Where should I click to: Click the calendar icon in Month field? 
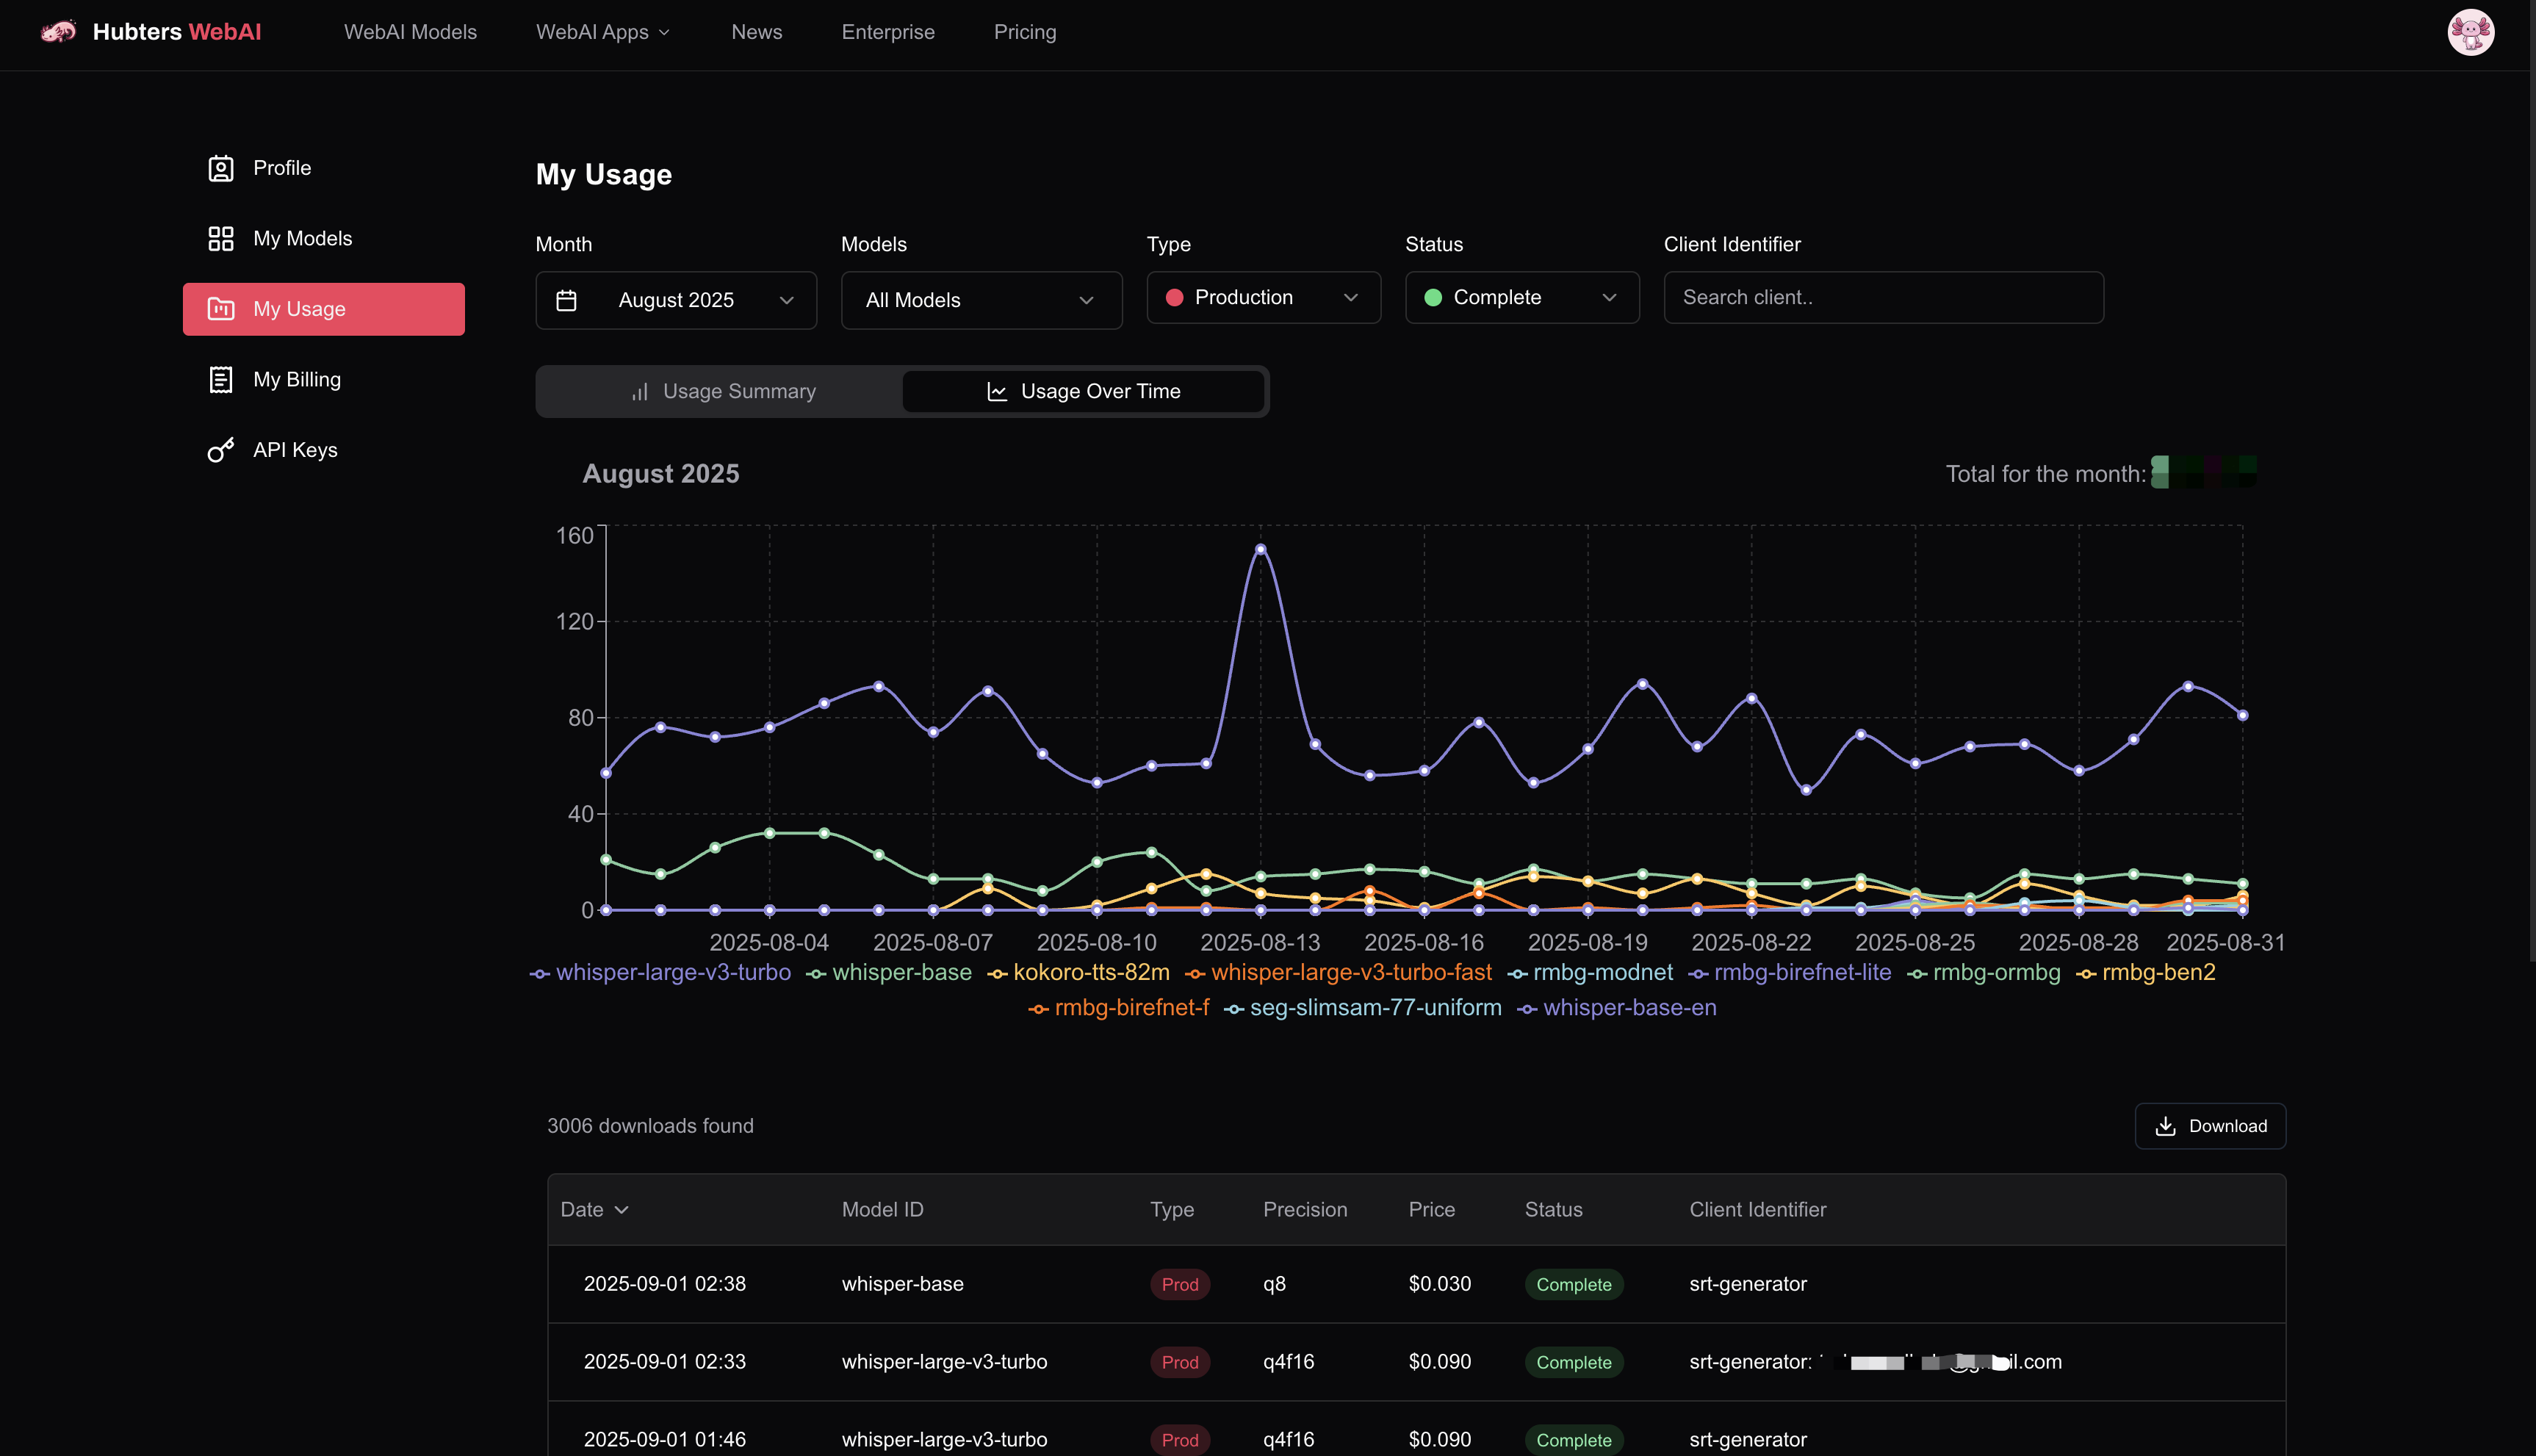pos(566,300)
